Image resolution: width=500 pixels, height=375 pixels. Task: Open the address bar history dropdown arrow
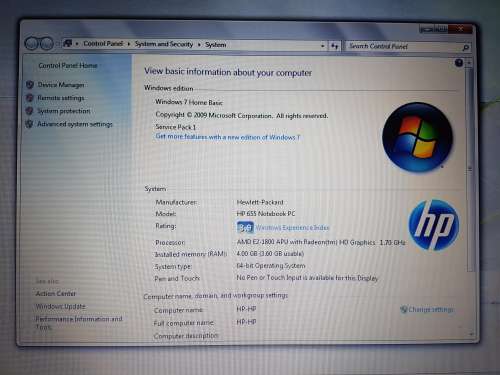[x=322, y=46]
